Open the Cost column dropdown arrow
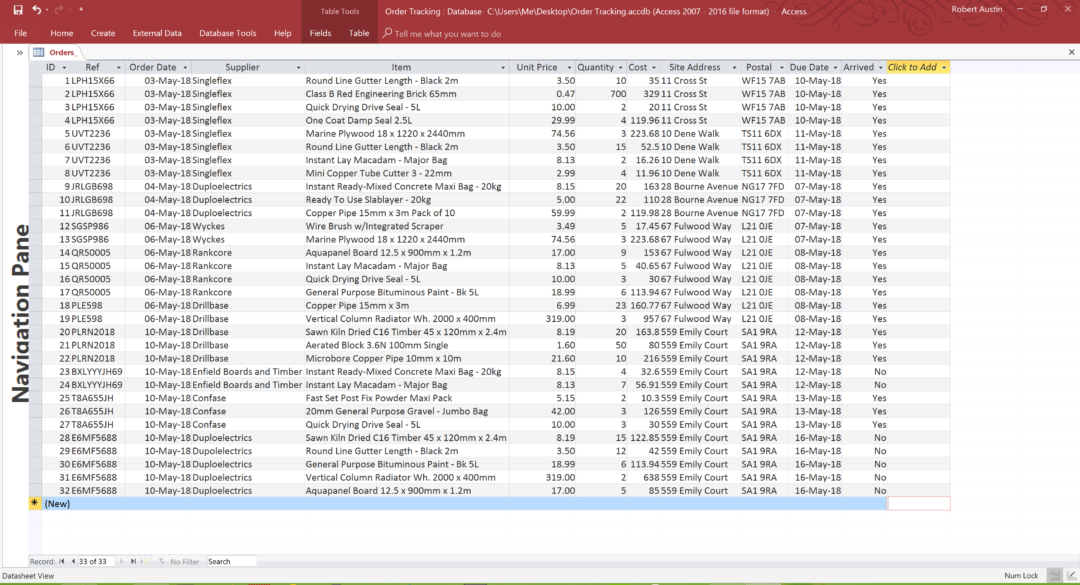The width and height of the screenshot is (1080, 585). click(654, 68)
